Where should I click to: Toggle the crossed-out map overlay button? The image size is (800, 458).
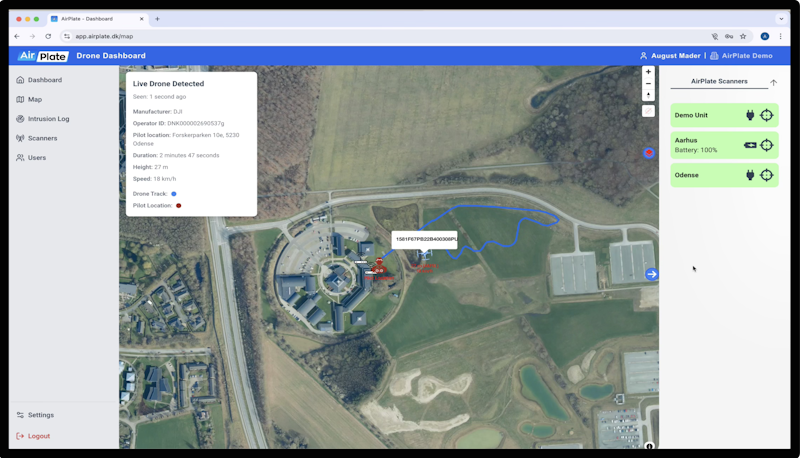(648, 111)
